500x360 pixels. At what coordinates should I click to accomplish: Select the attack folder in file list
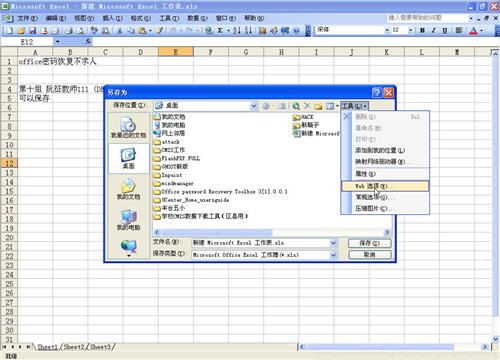[167, 142]
